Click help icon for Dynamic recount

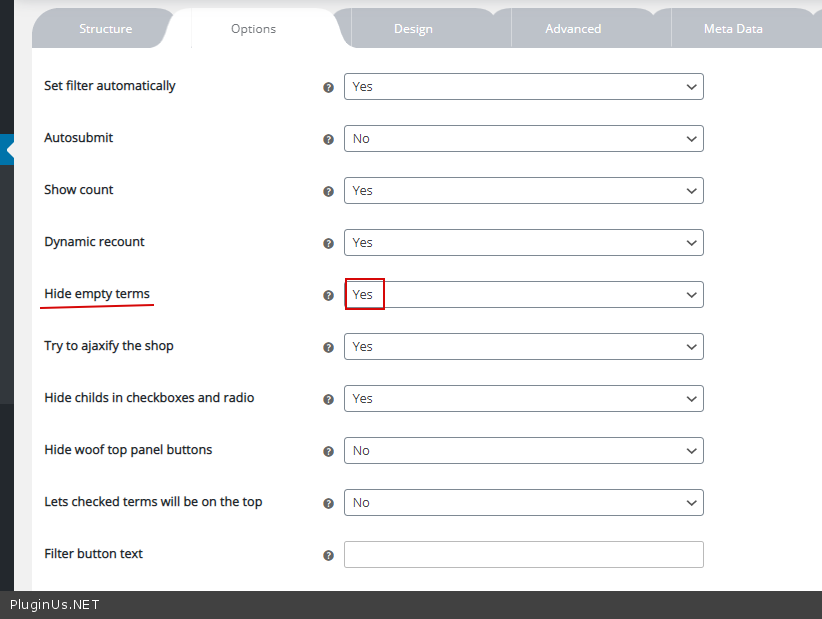click(328, 243)
